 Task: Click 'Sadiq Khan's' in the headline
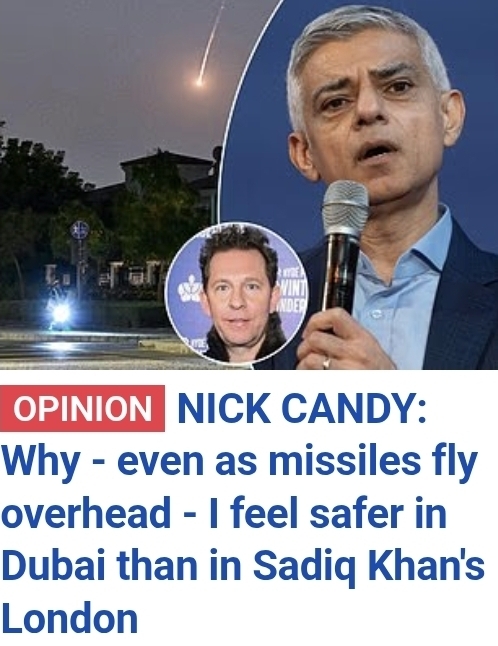(x=369, y=566)
